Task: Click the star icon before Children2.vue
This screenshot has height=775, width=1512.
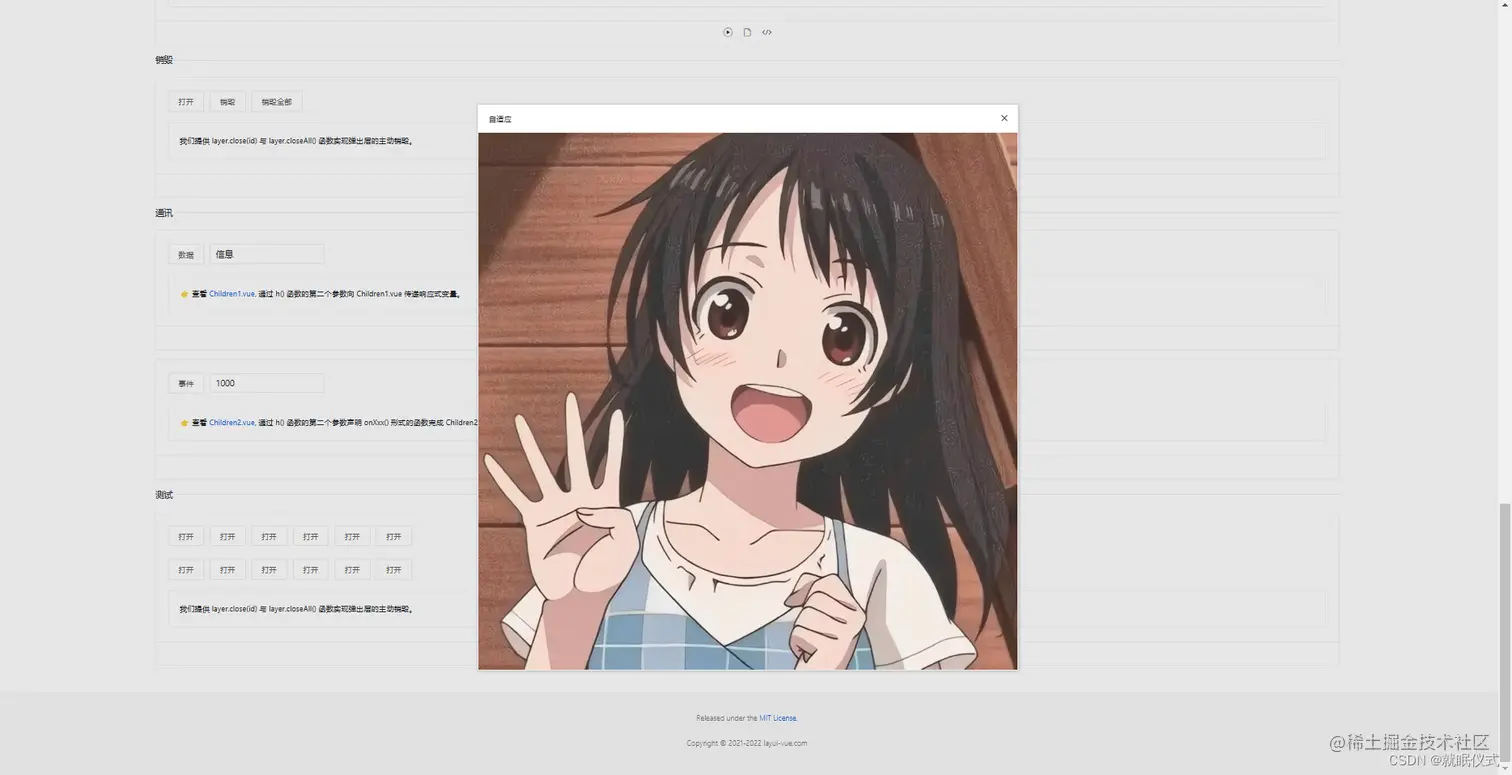Action: pyautogui.click(x=184, y=423)
